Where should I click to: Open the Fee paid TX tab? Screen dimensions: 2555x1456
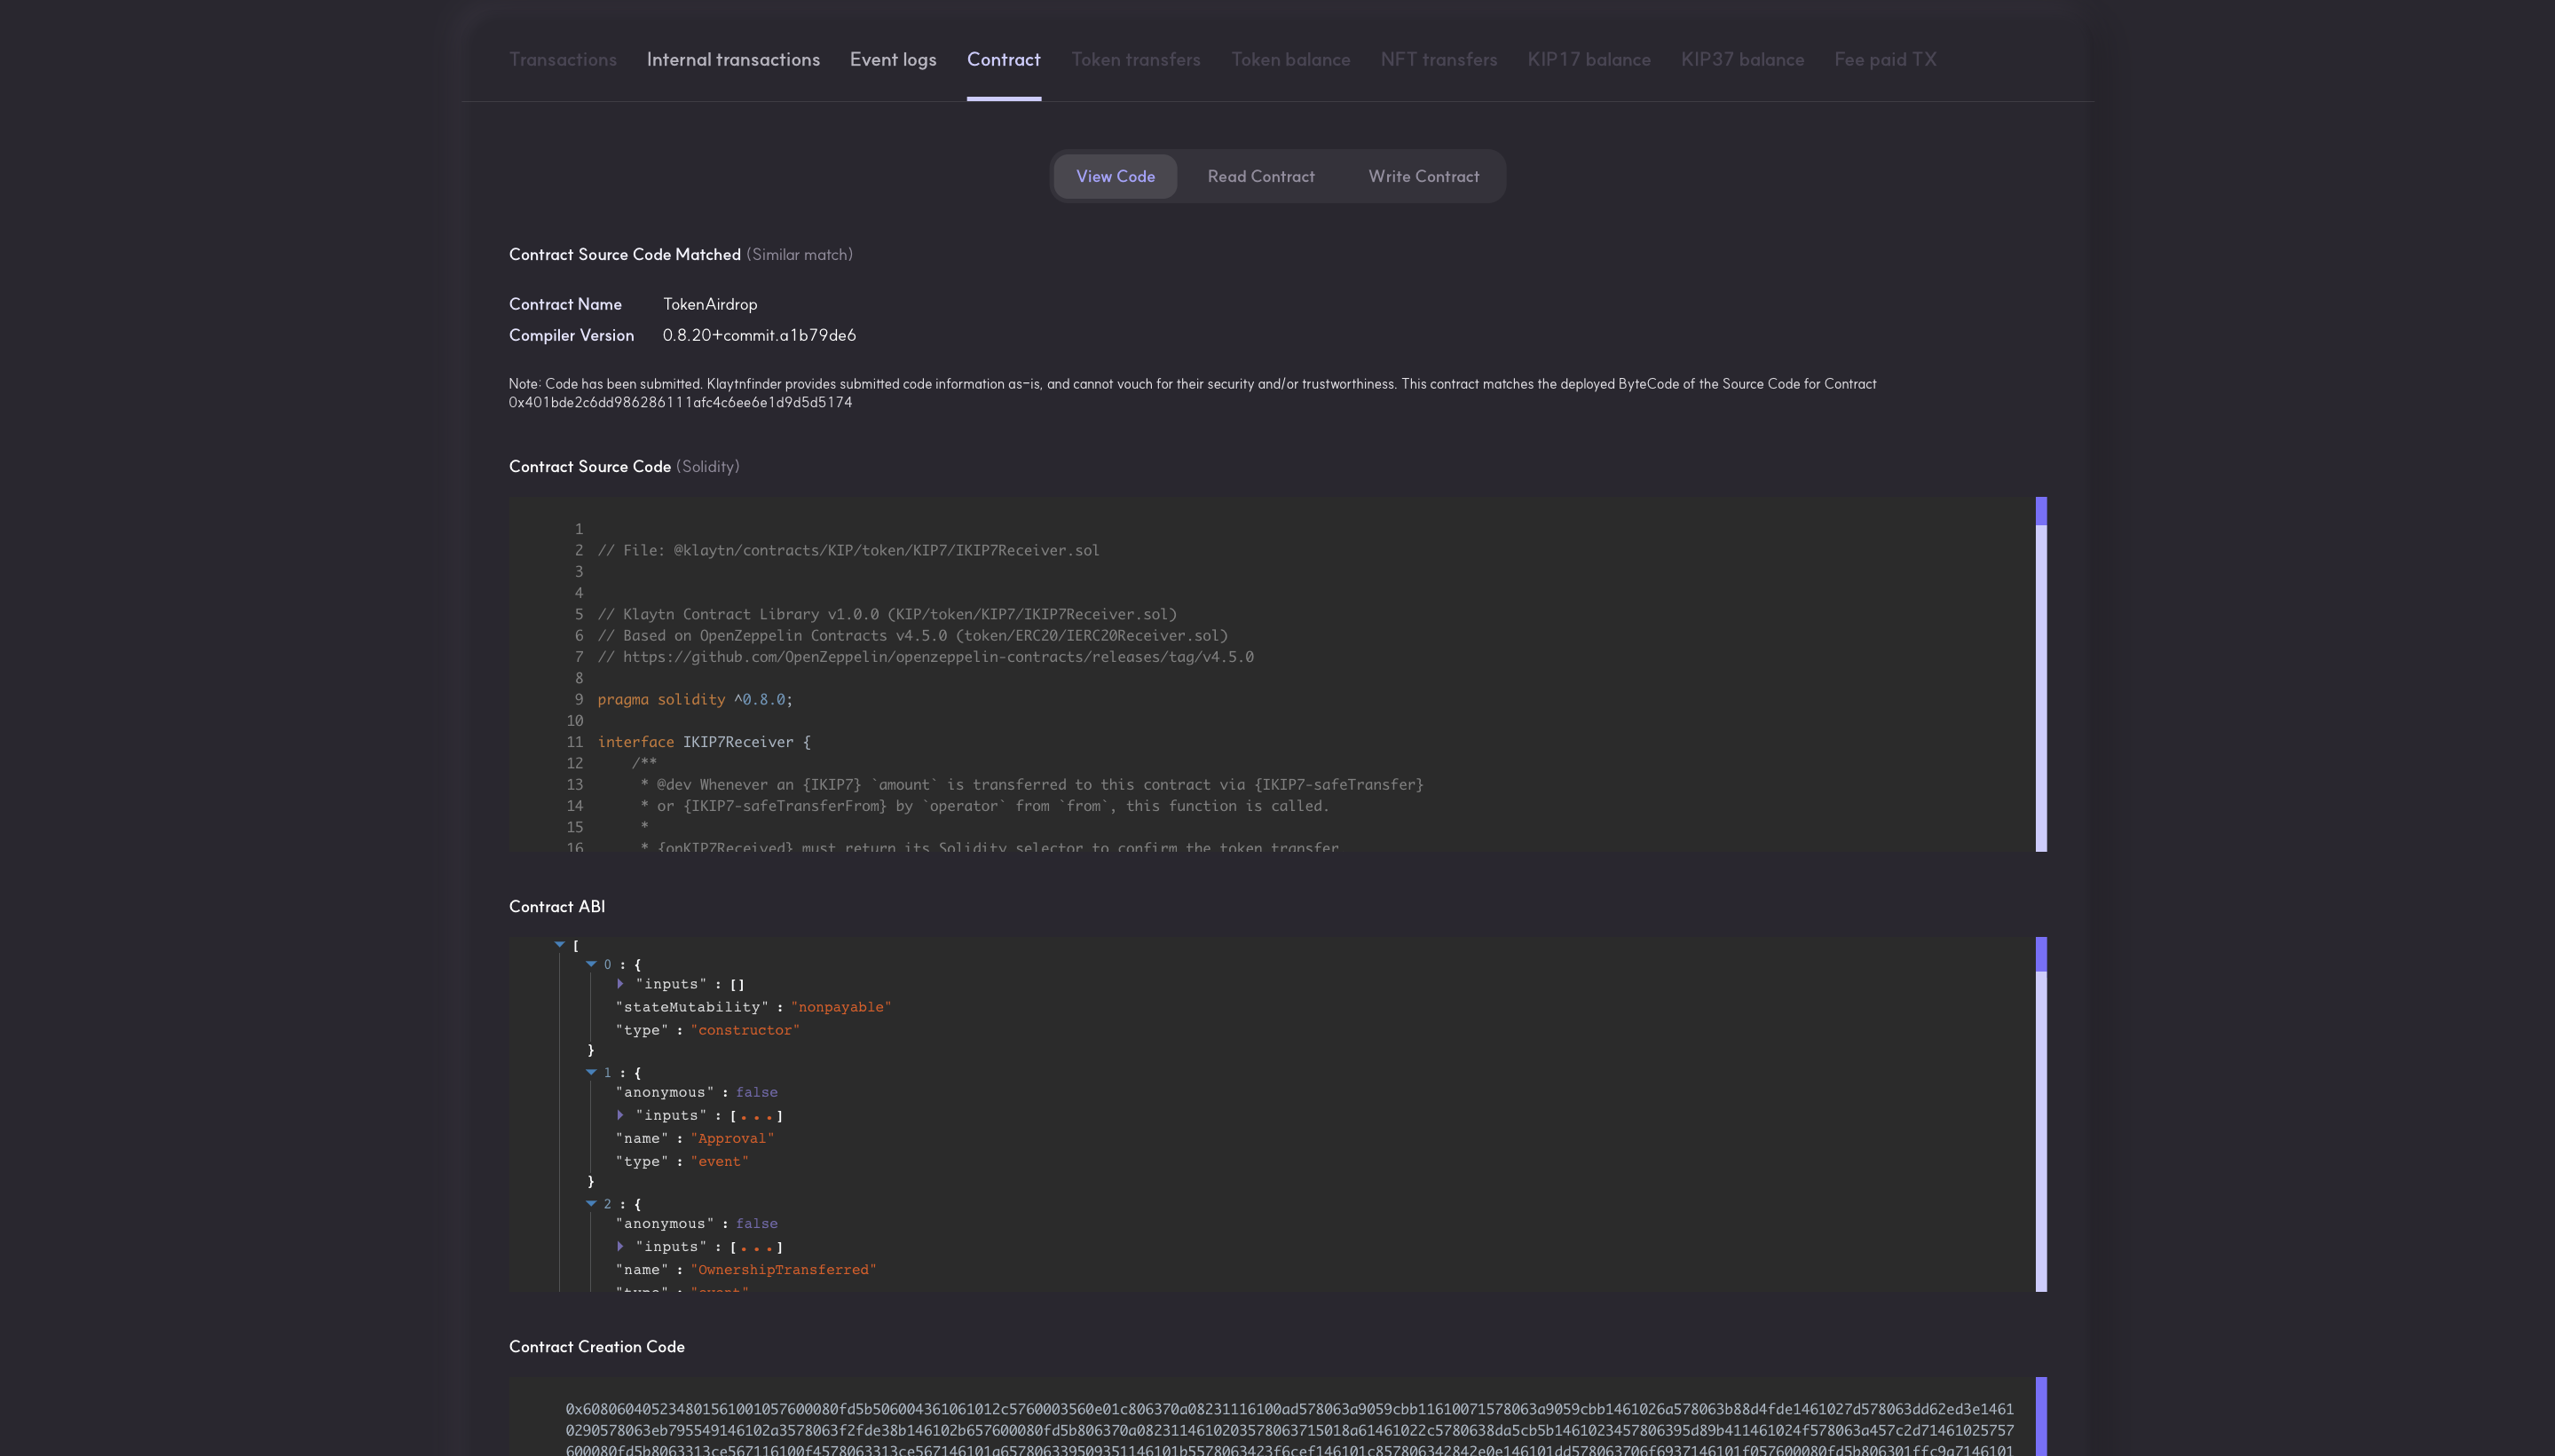[x=1885, y=60]
